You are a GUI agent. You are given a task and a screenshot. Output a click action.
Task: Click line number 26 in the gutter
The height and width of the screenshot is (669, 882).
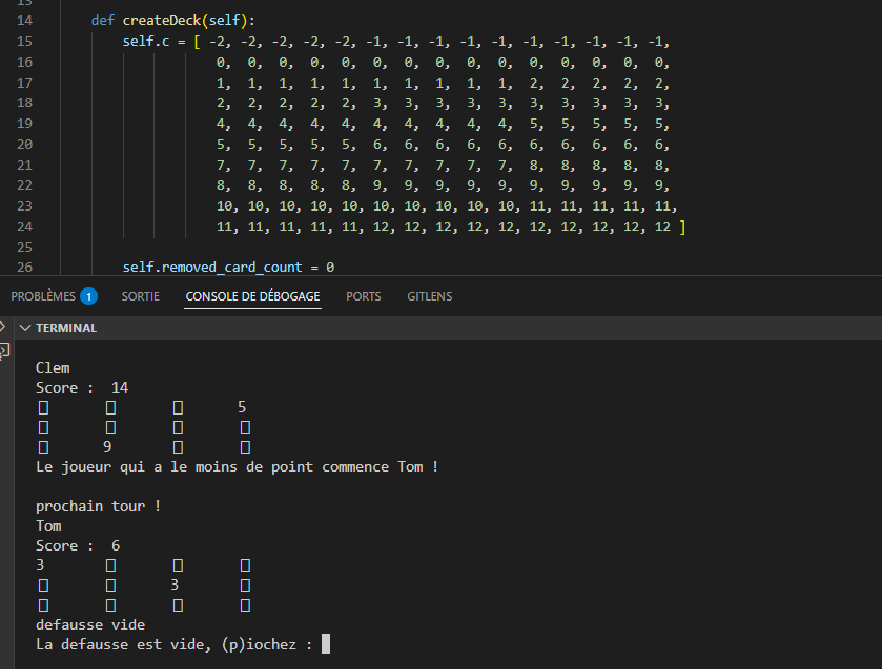[x=25, y=267]
